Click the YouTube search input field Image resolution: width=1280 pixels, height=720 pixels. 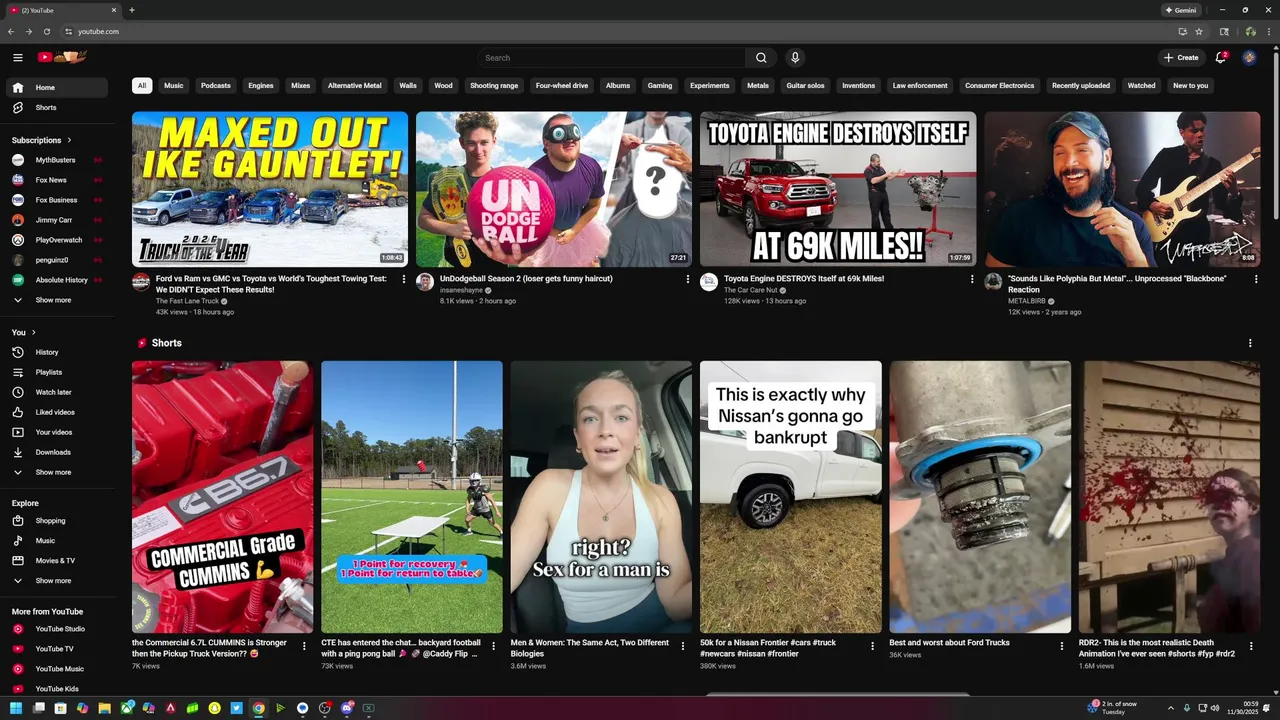click(x=612, y=58)
